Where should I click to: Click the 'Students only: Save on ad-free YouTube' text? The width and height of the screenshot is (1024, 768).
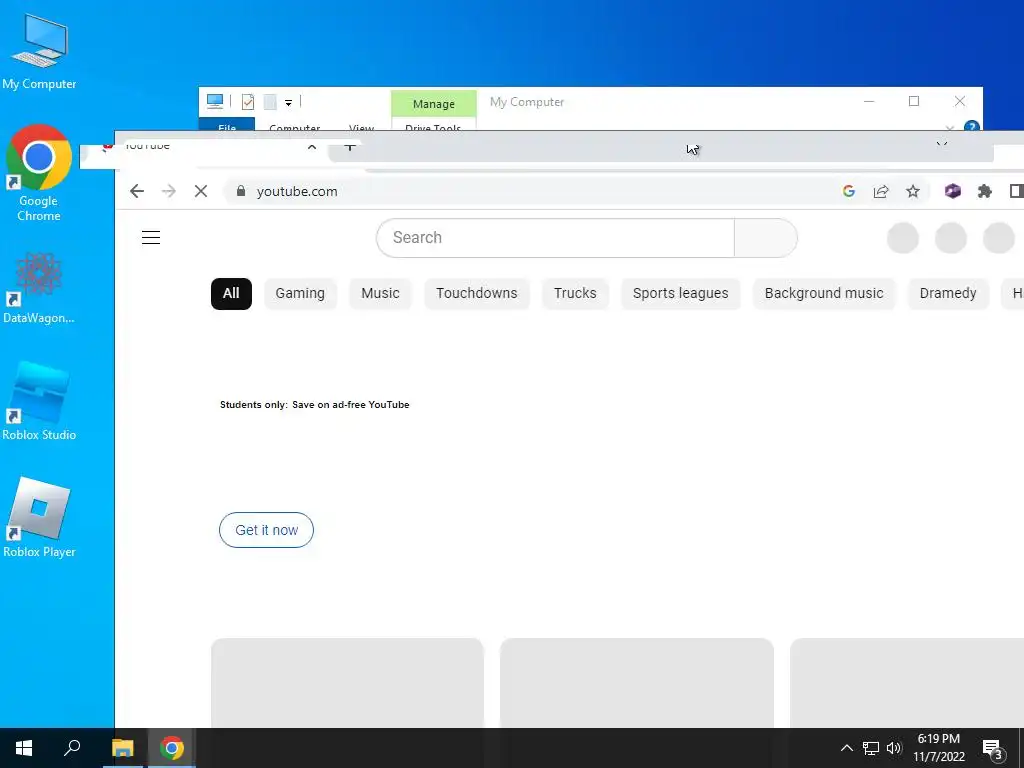pos(315,405)
